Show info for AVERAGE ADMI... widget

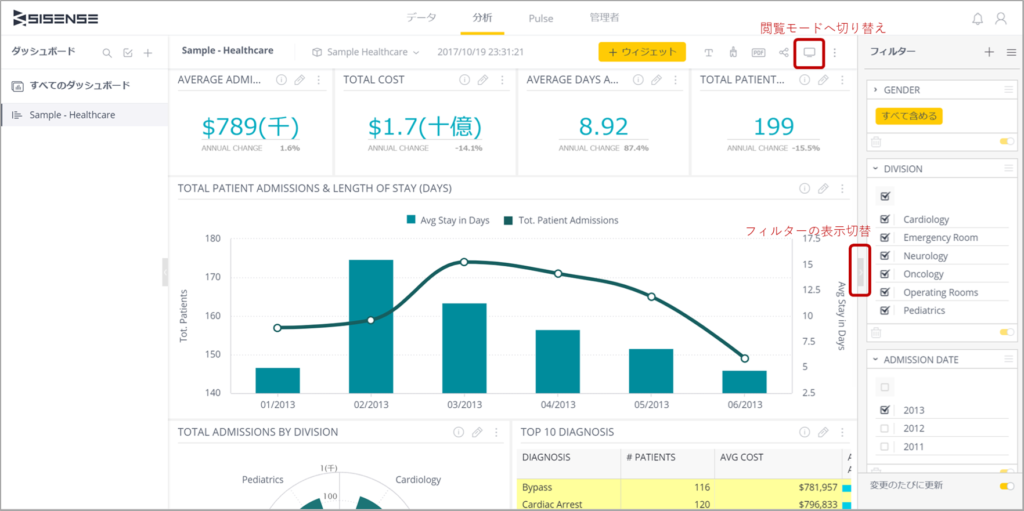281,80
